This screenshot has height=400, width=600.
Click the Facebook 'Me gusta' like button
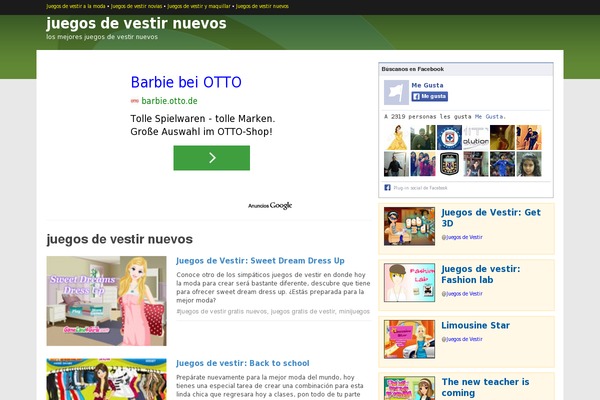(430, 96)
